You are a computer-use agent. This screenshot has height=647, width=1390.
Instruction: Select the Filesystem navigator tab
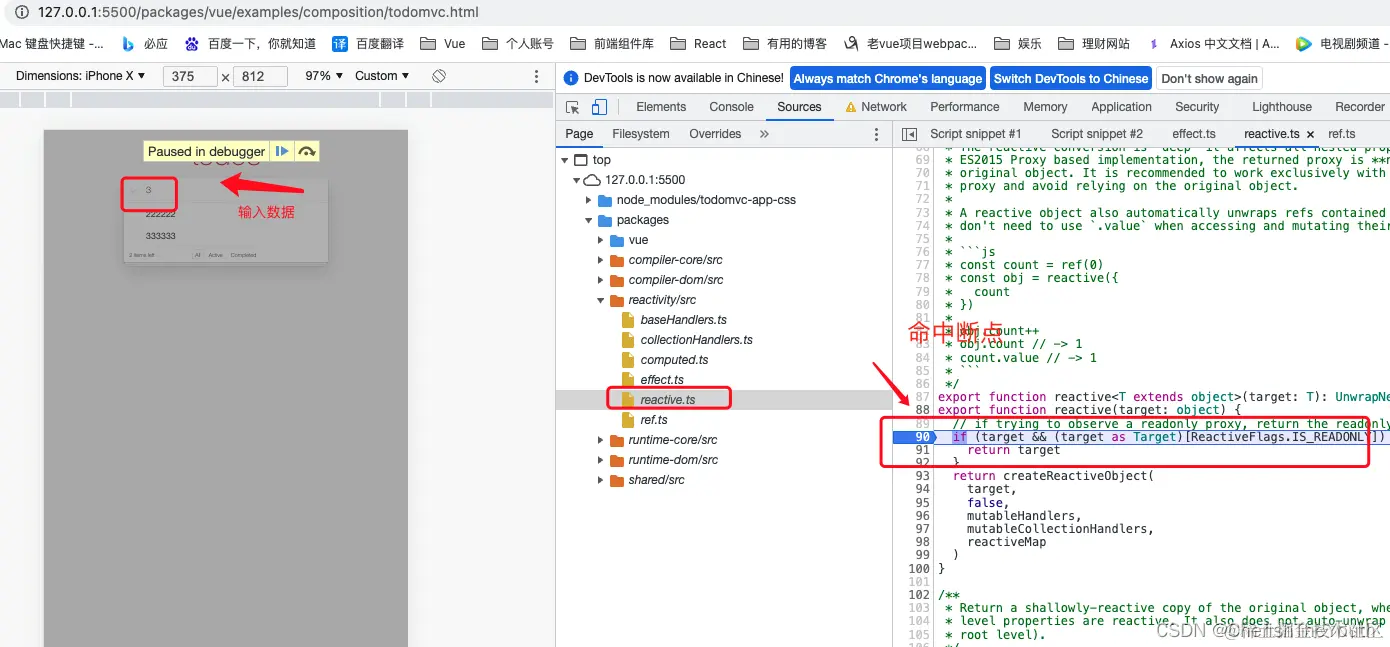pyautogui.click(x=641, y=134)
